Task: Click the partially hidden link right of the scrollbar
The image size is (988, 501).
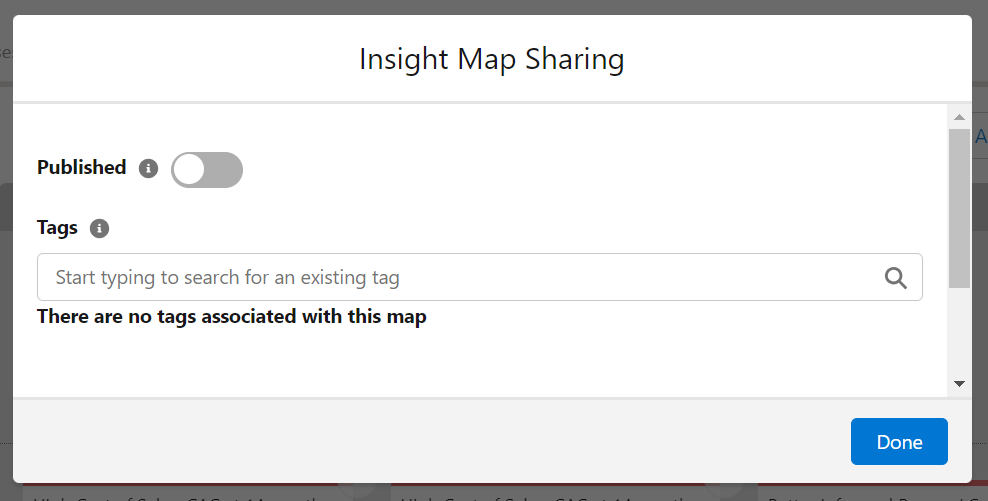Action: [x=981, y=140]
